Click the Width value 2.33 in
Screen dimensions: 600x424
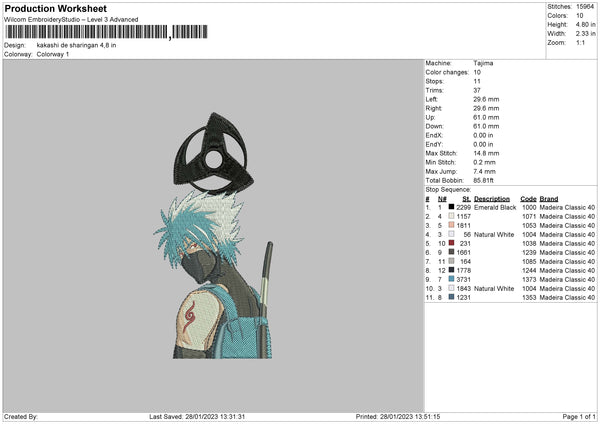point(585,34)
